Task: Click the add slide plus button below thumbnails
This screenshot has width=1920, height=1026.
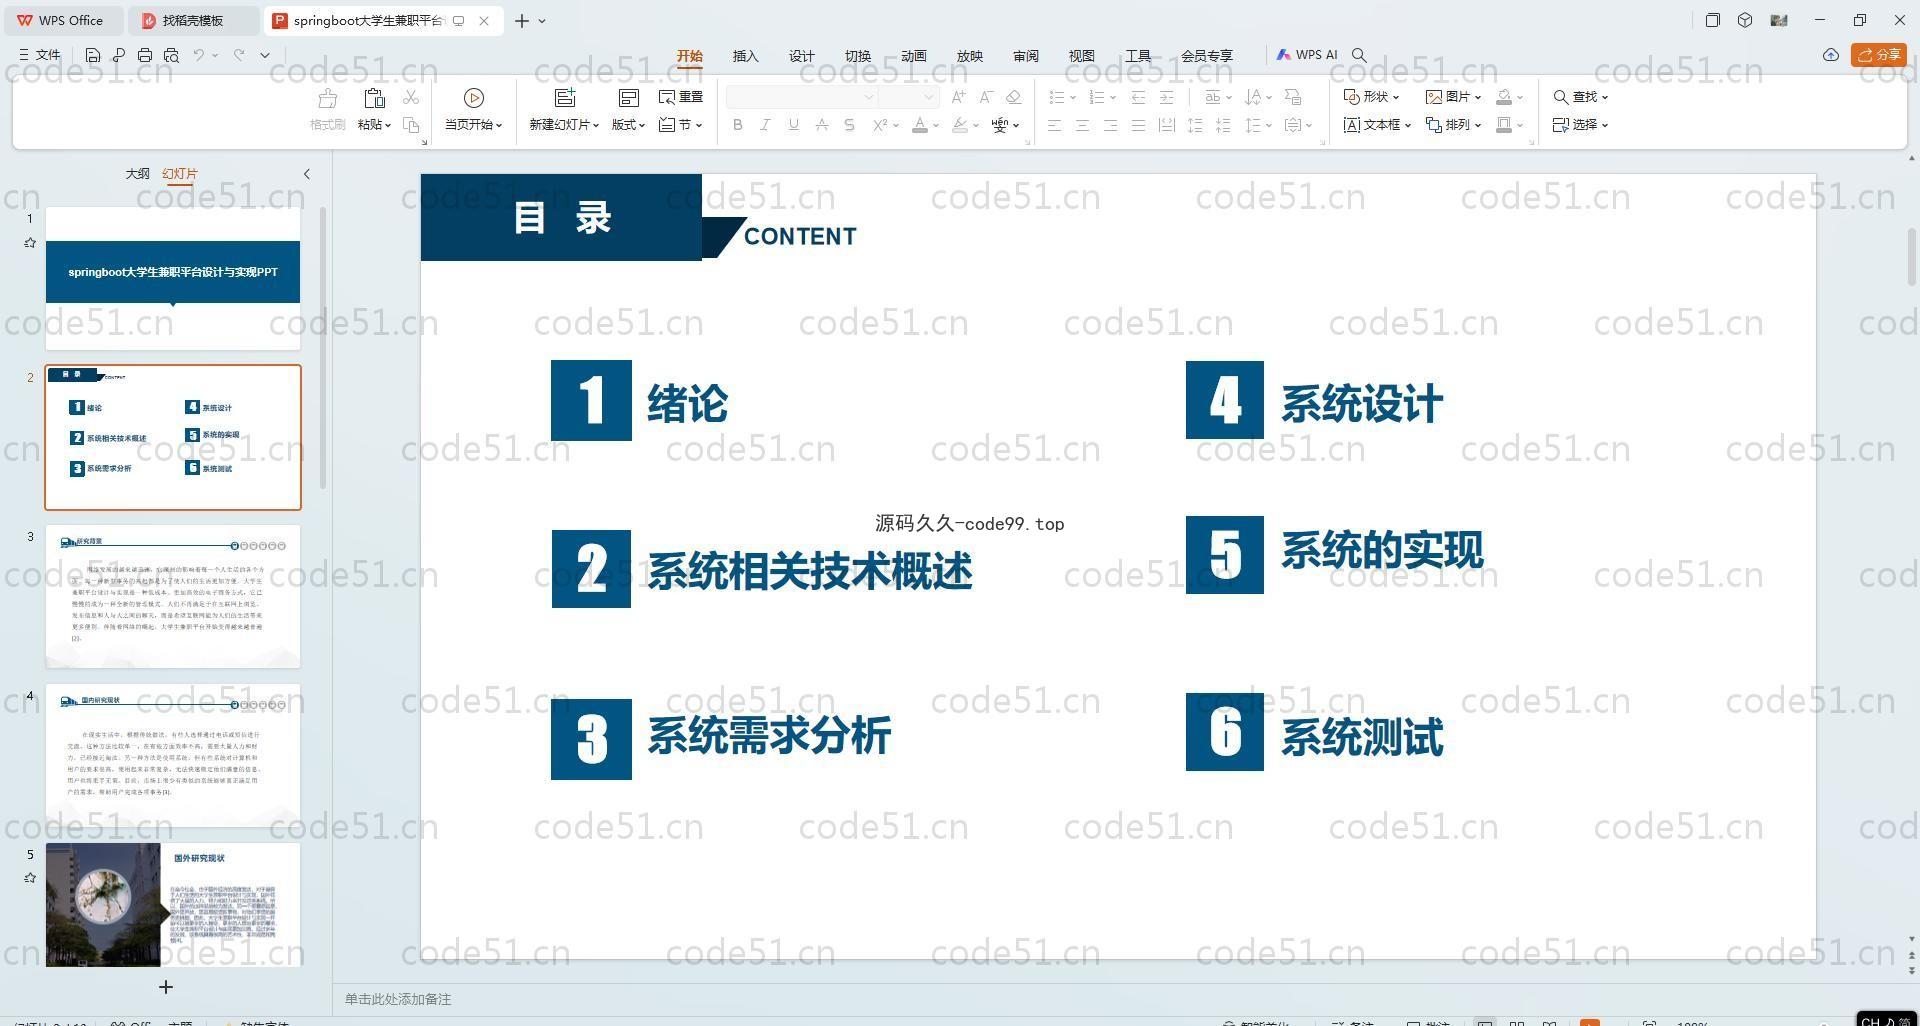Action: 166,987
